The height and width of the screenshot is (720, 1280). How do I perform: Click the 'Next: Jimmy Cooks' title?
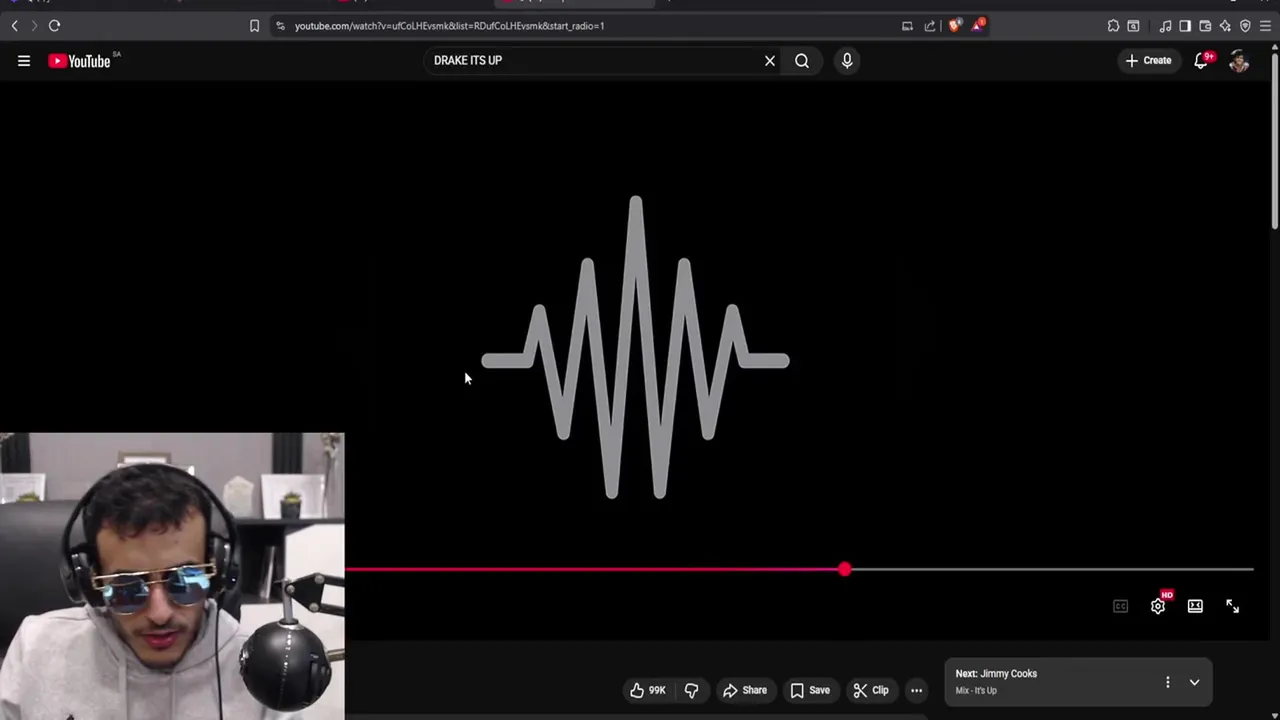coord(996,674)
